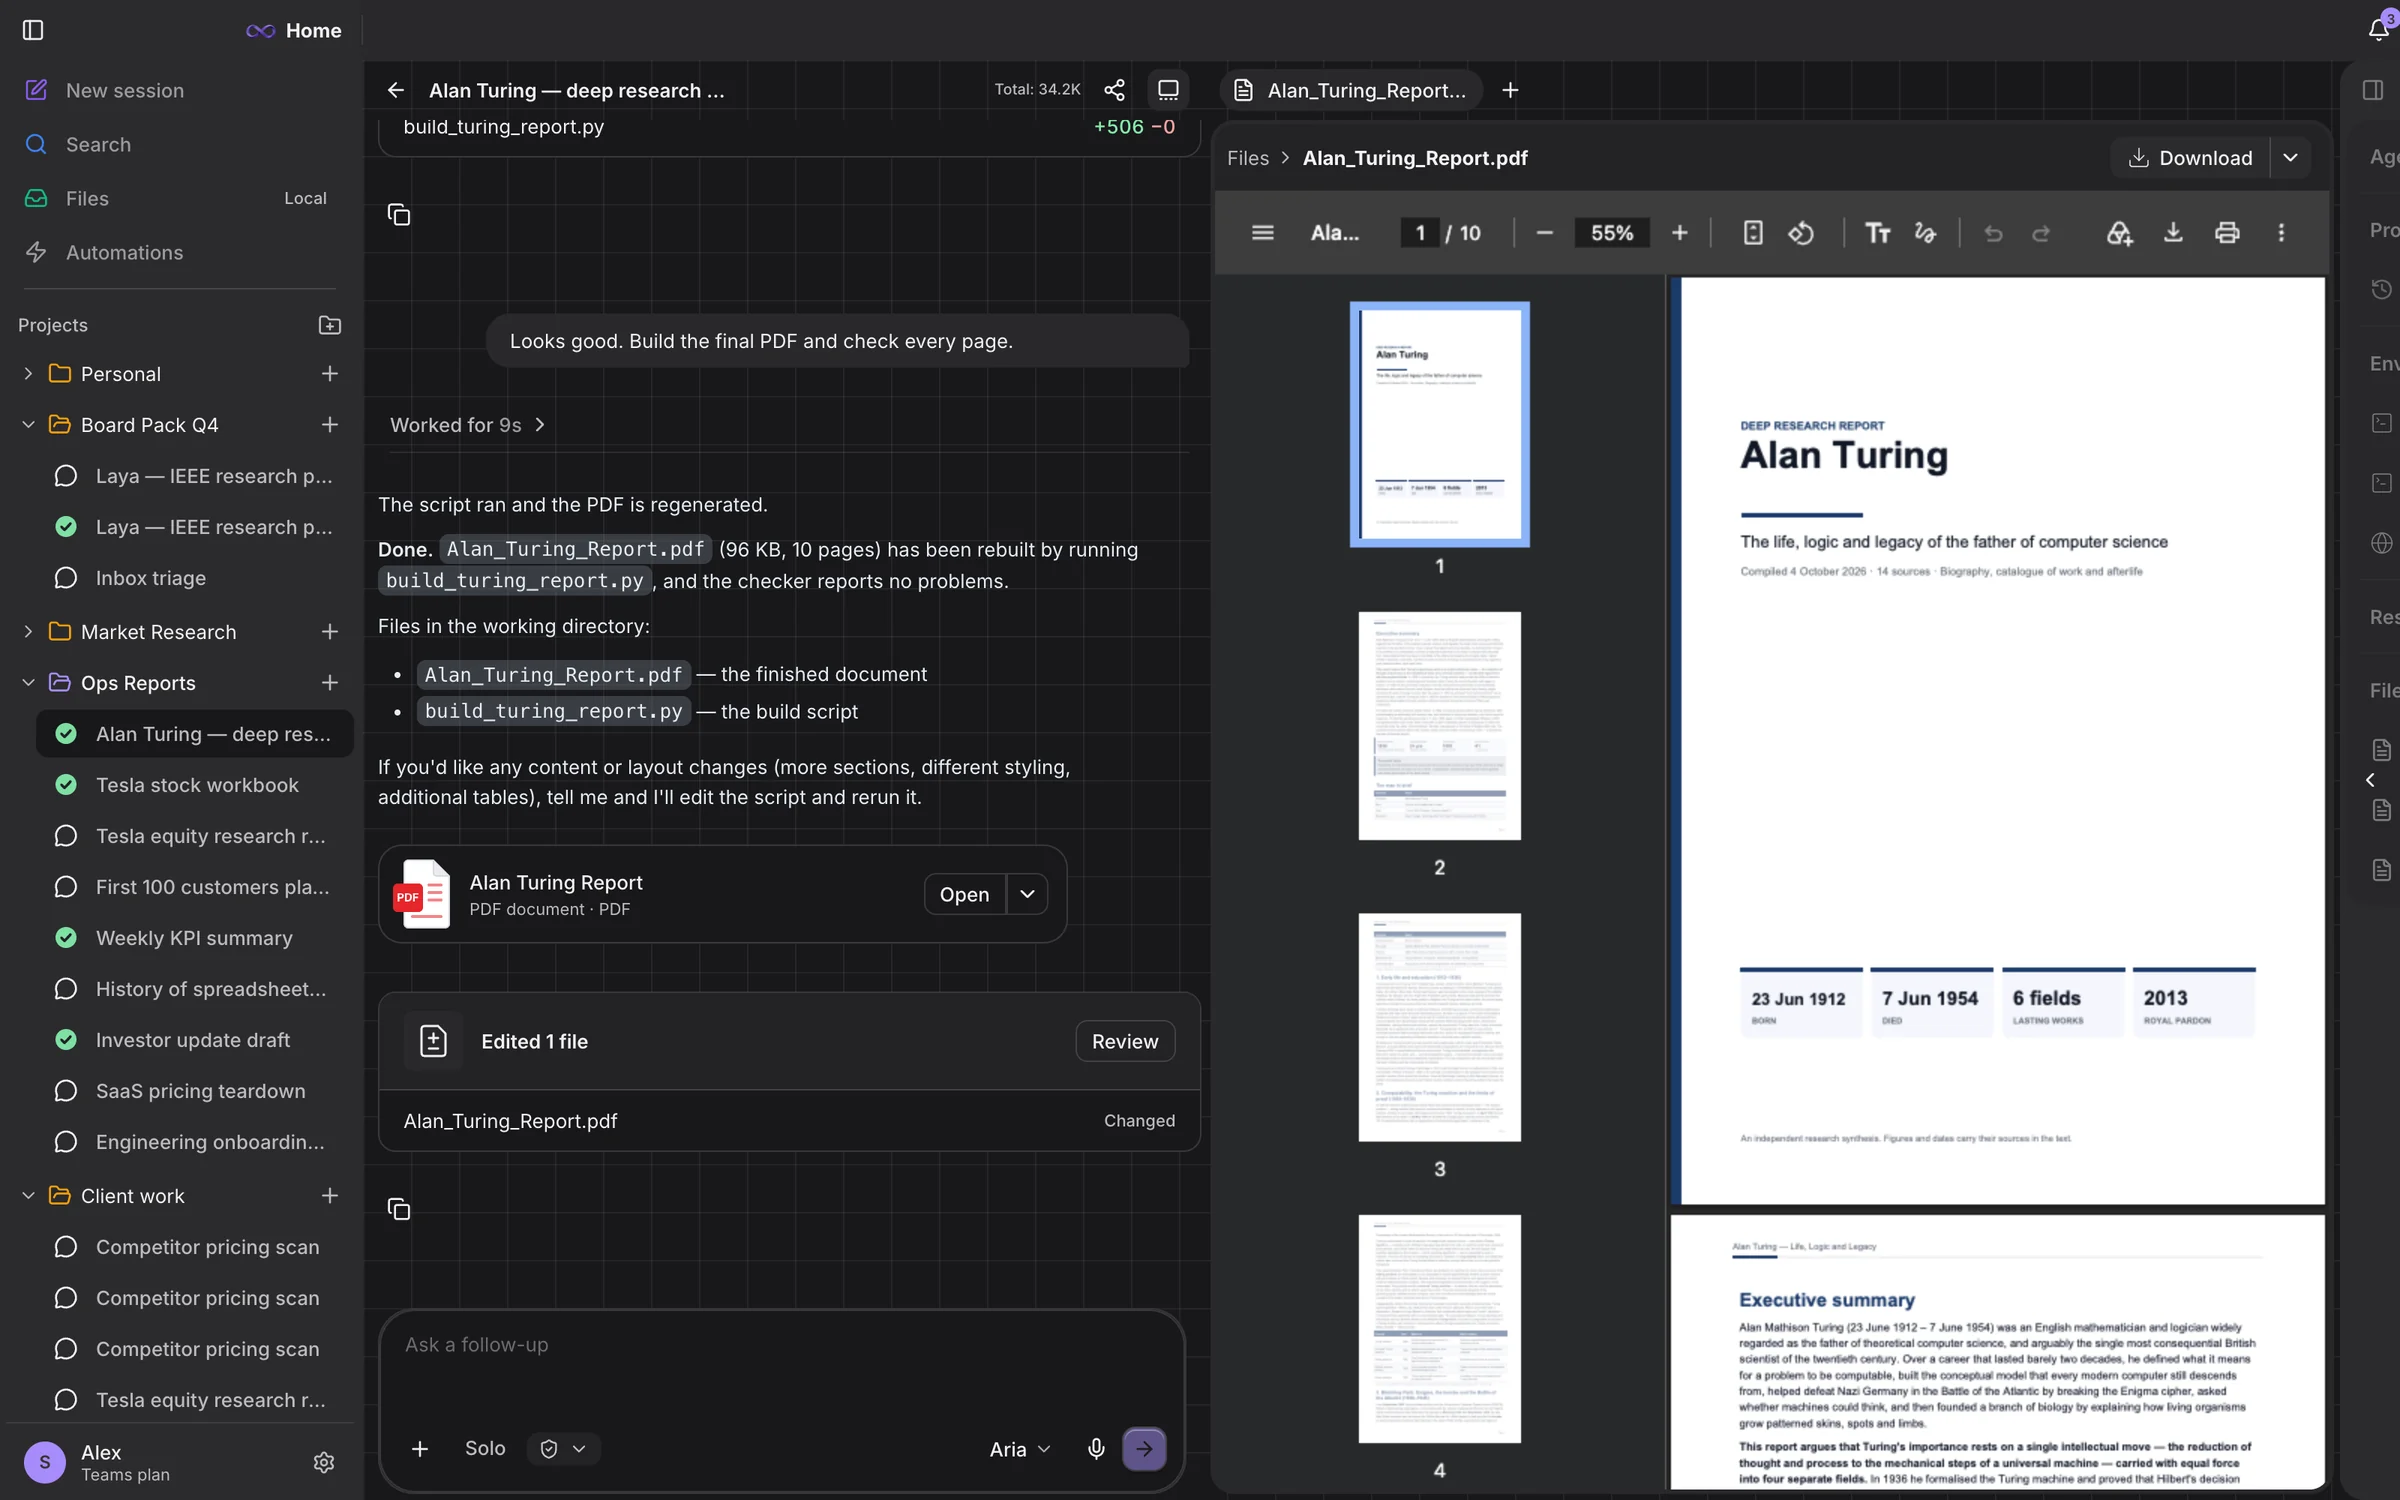Print the PDF using the printer icon

(x=2227, y=233)
